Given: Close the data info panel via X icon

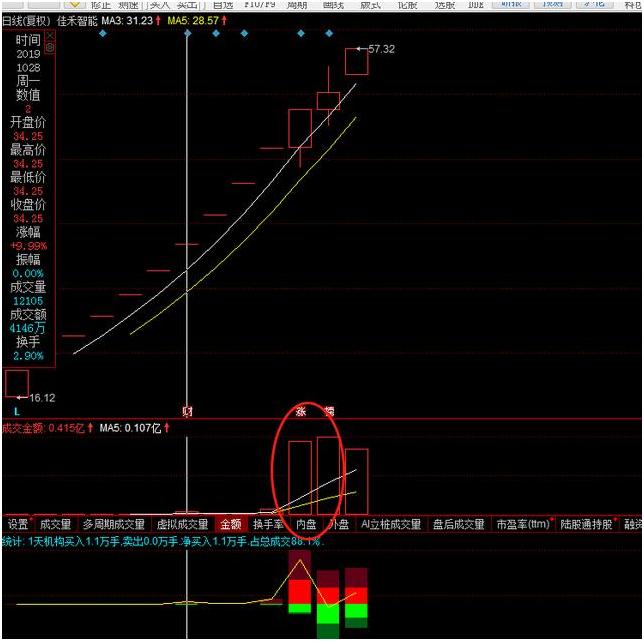Looking at the screenshot, I should click(50, 36).
